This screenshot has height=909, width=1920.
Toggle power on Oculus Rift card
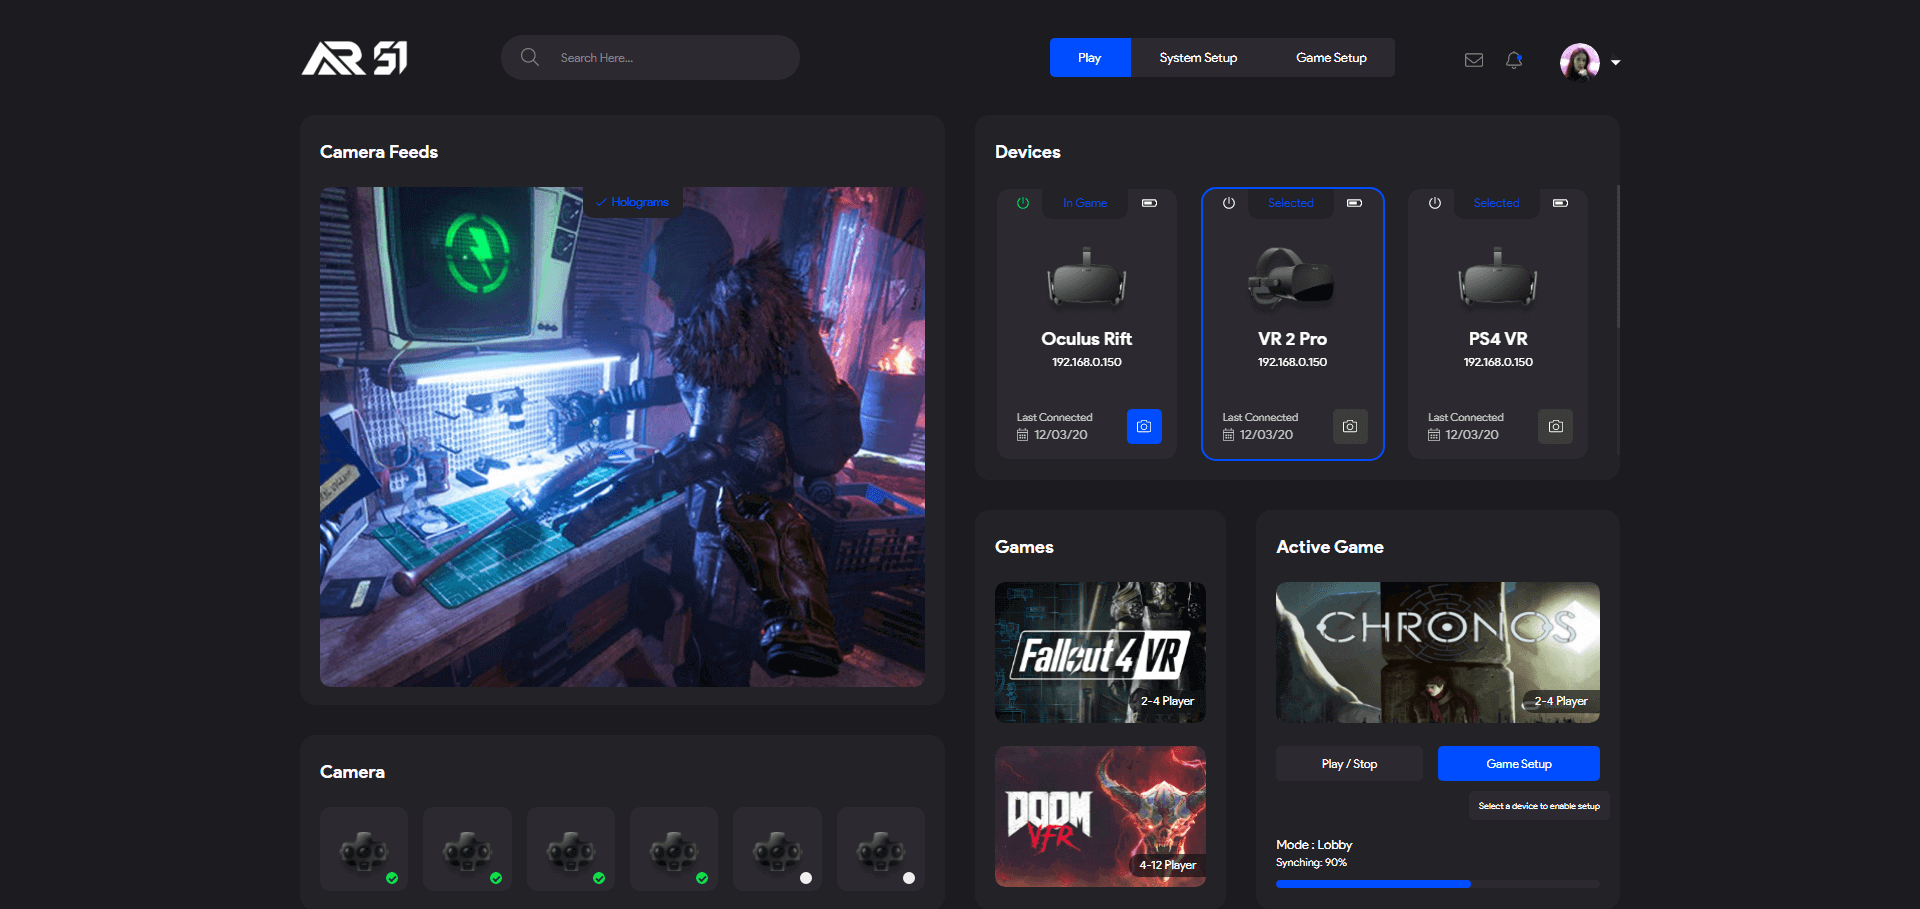[1023, 203]
